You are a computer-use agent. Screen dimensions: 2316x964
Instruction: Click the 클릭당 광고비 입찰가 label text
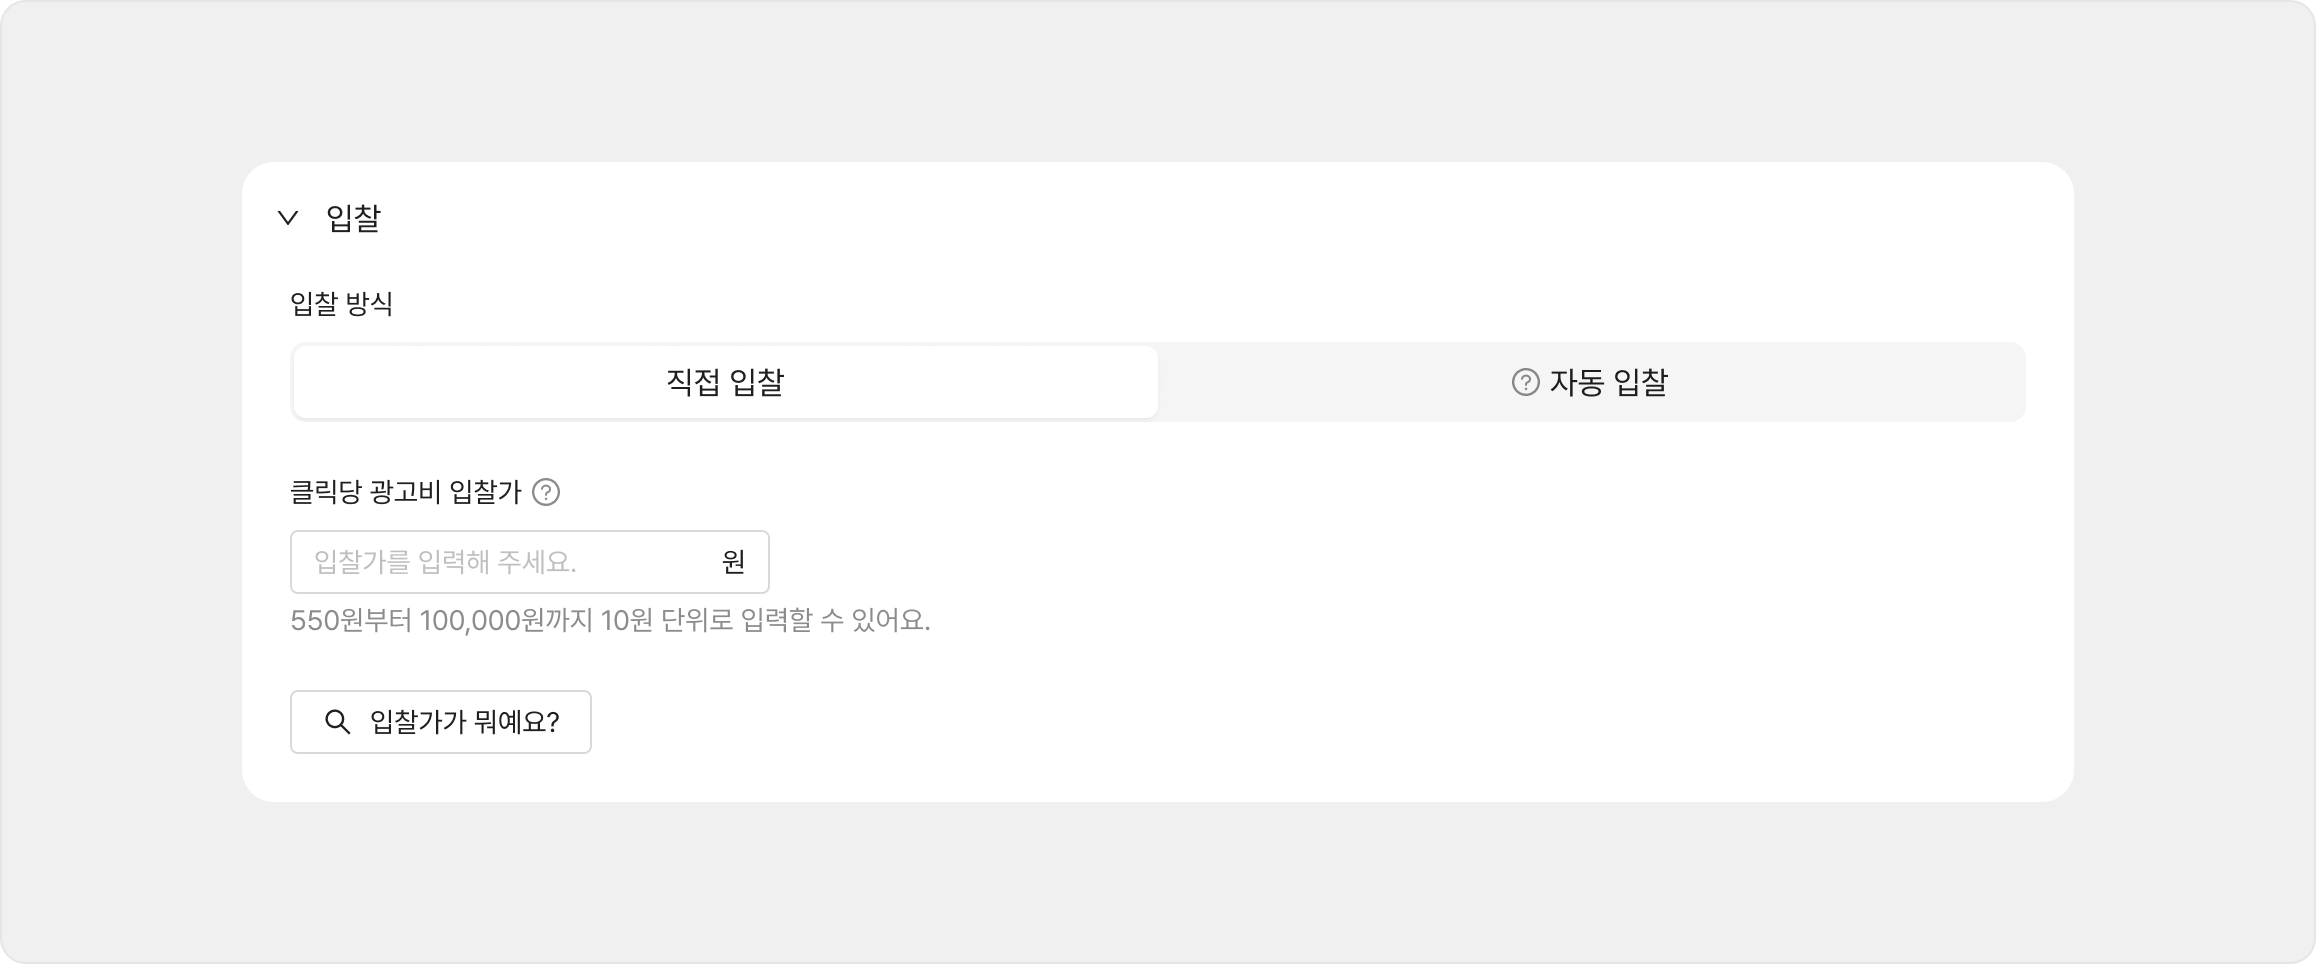406,492
